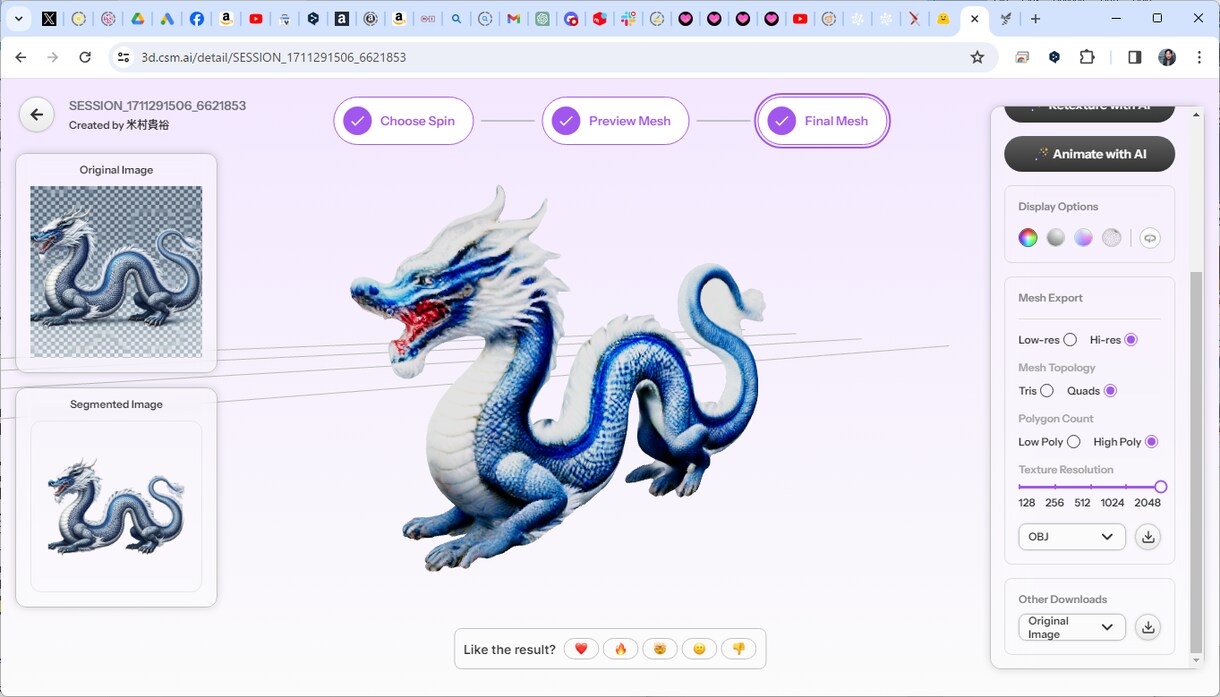Image resolution: width=1220 pixels, height=697 pixels.
Task: Go to the Choose Spin step
Action: coord(403,121)
